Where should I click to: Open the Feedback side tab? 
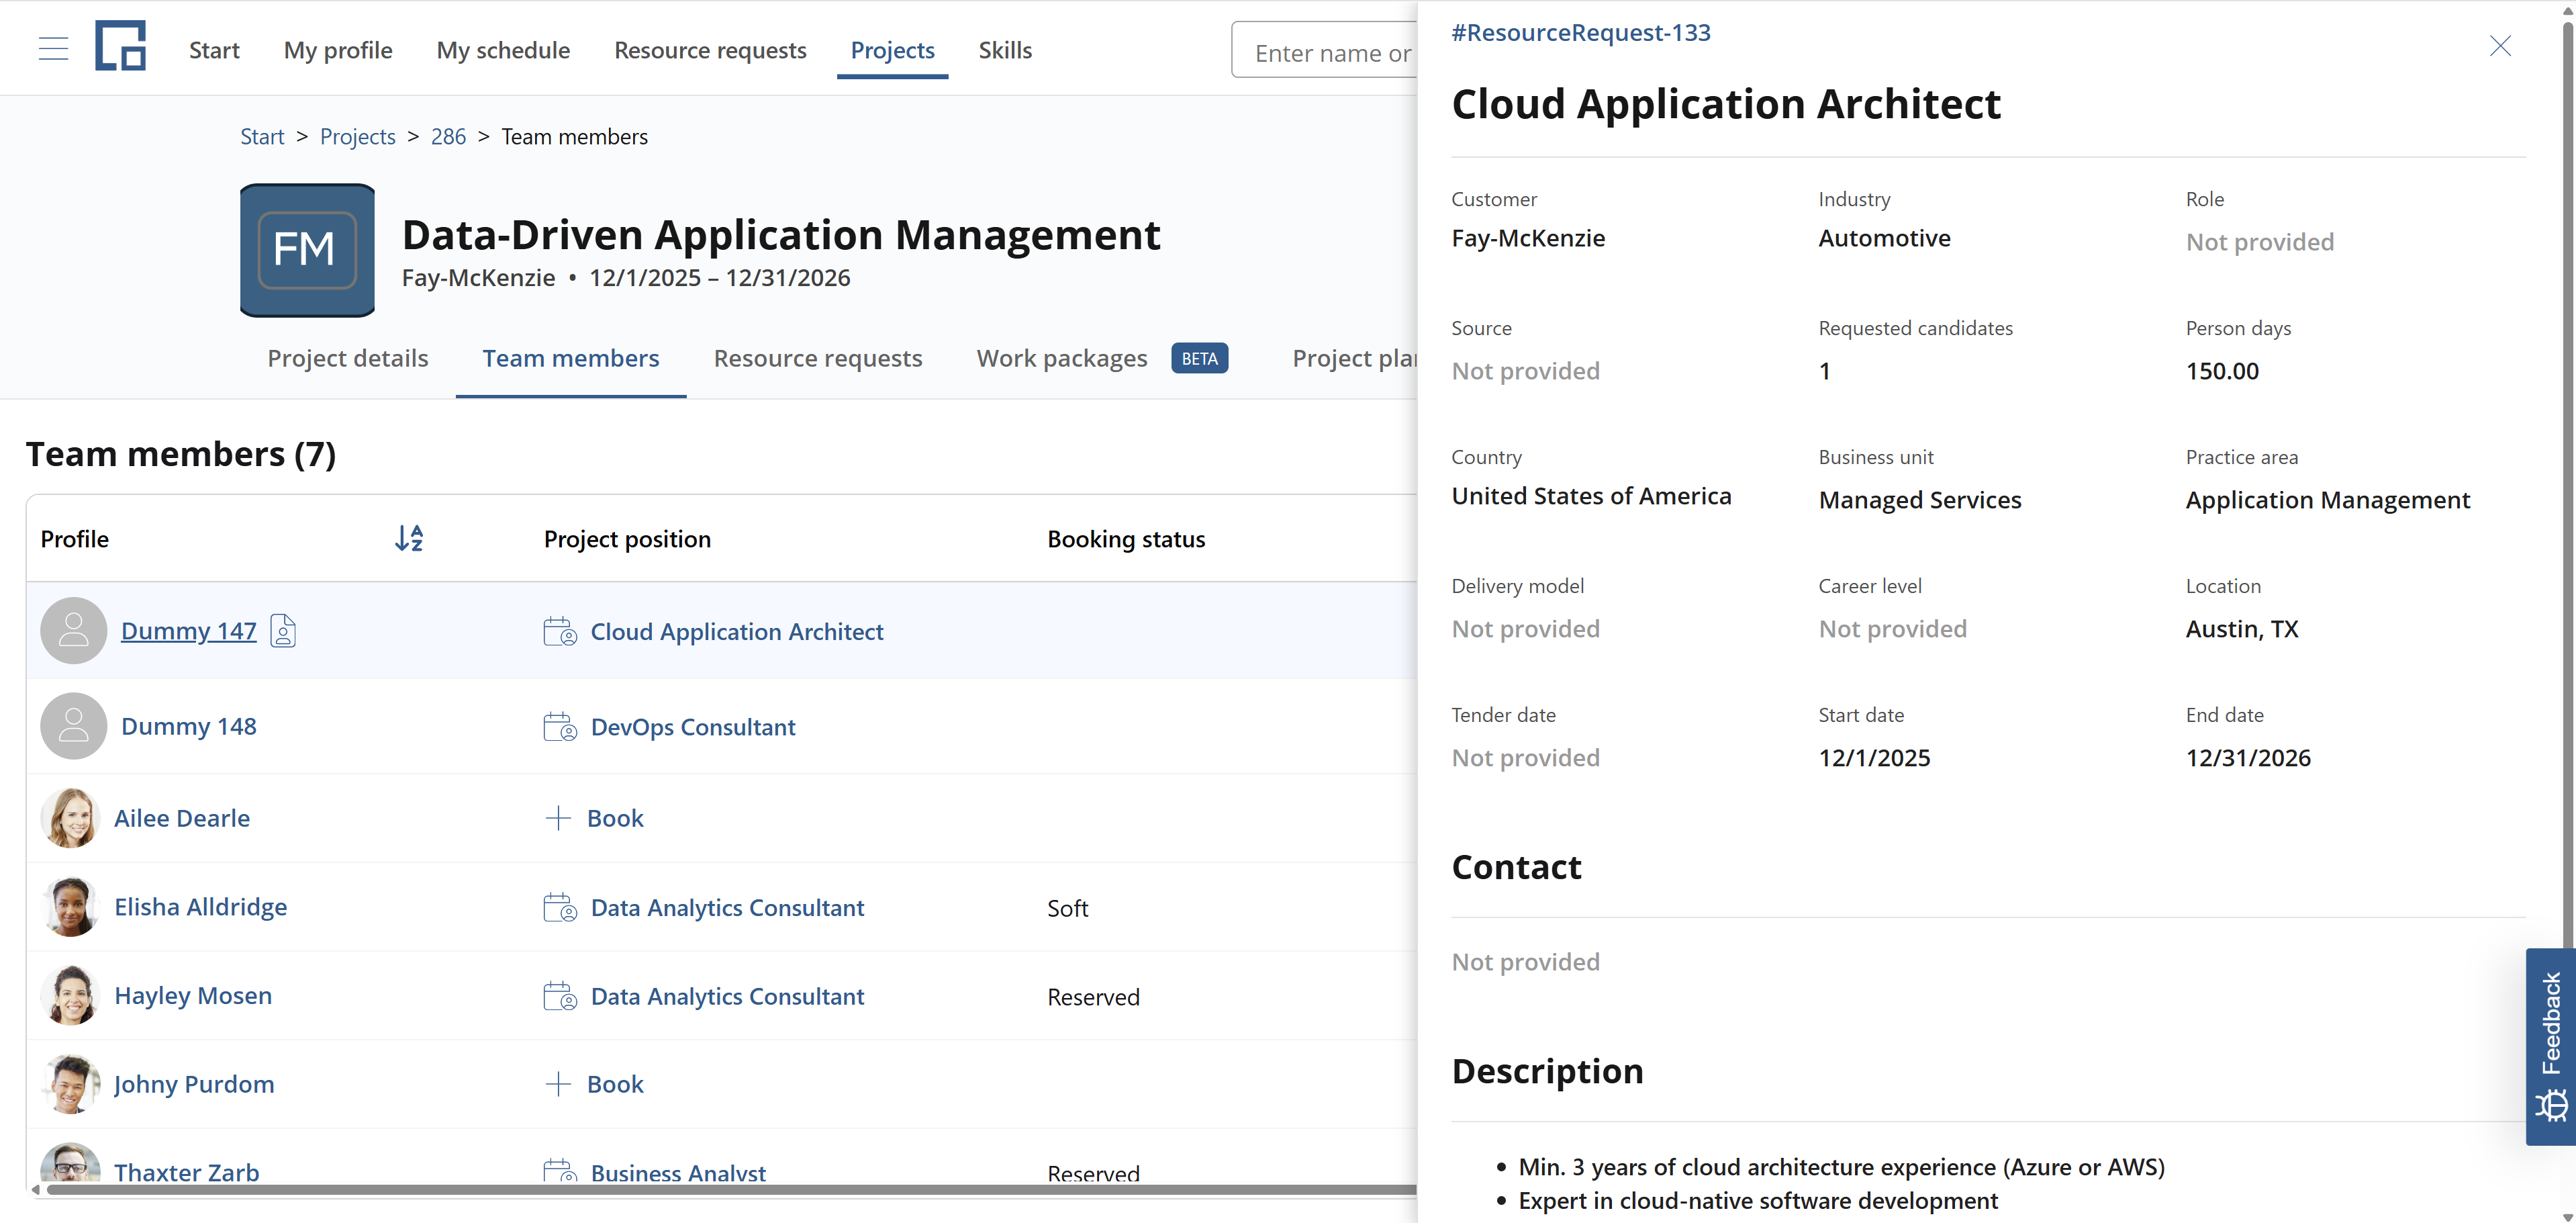pyautogui.click(x=2551, y=1046)
